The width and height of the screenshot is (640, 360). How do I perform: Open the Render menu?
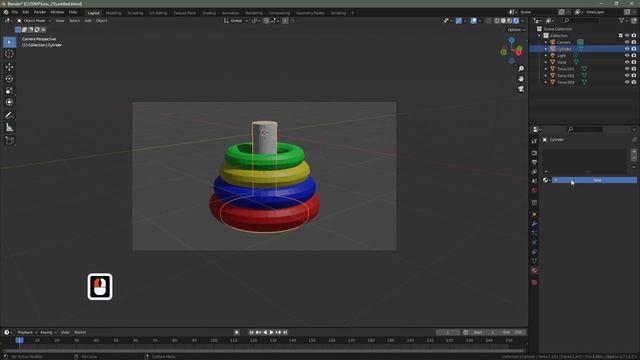pyautogui.click(x=40, y=12)
